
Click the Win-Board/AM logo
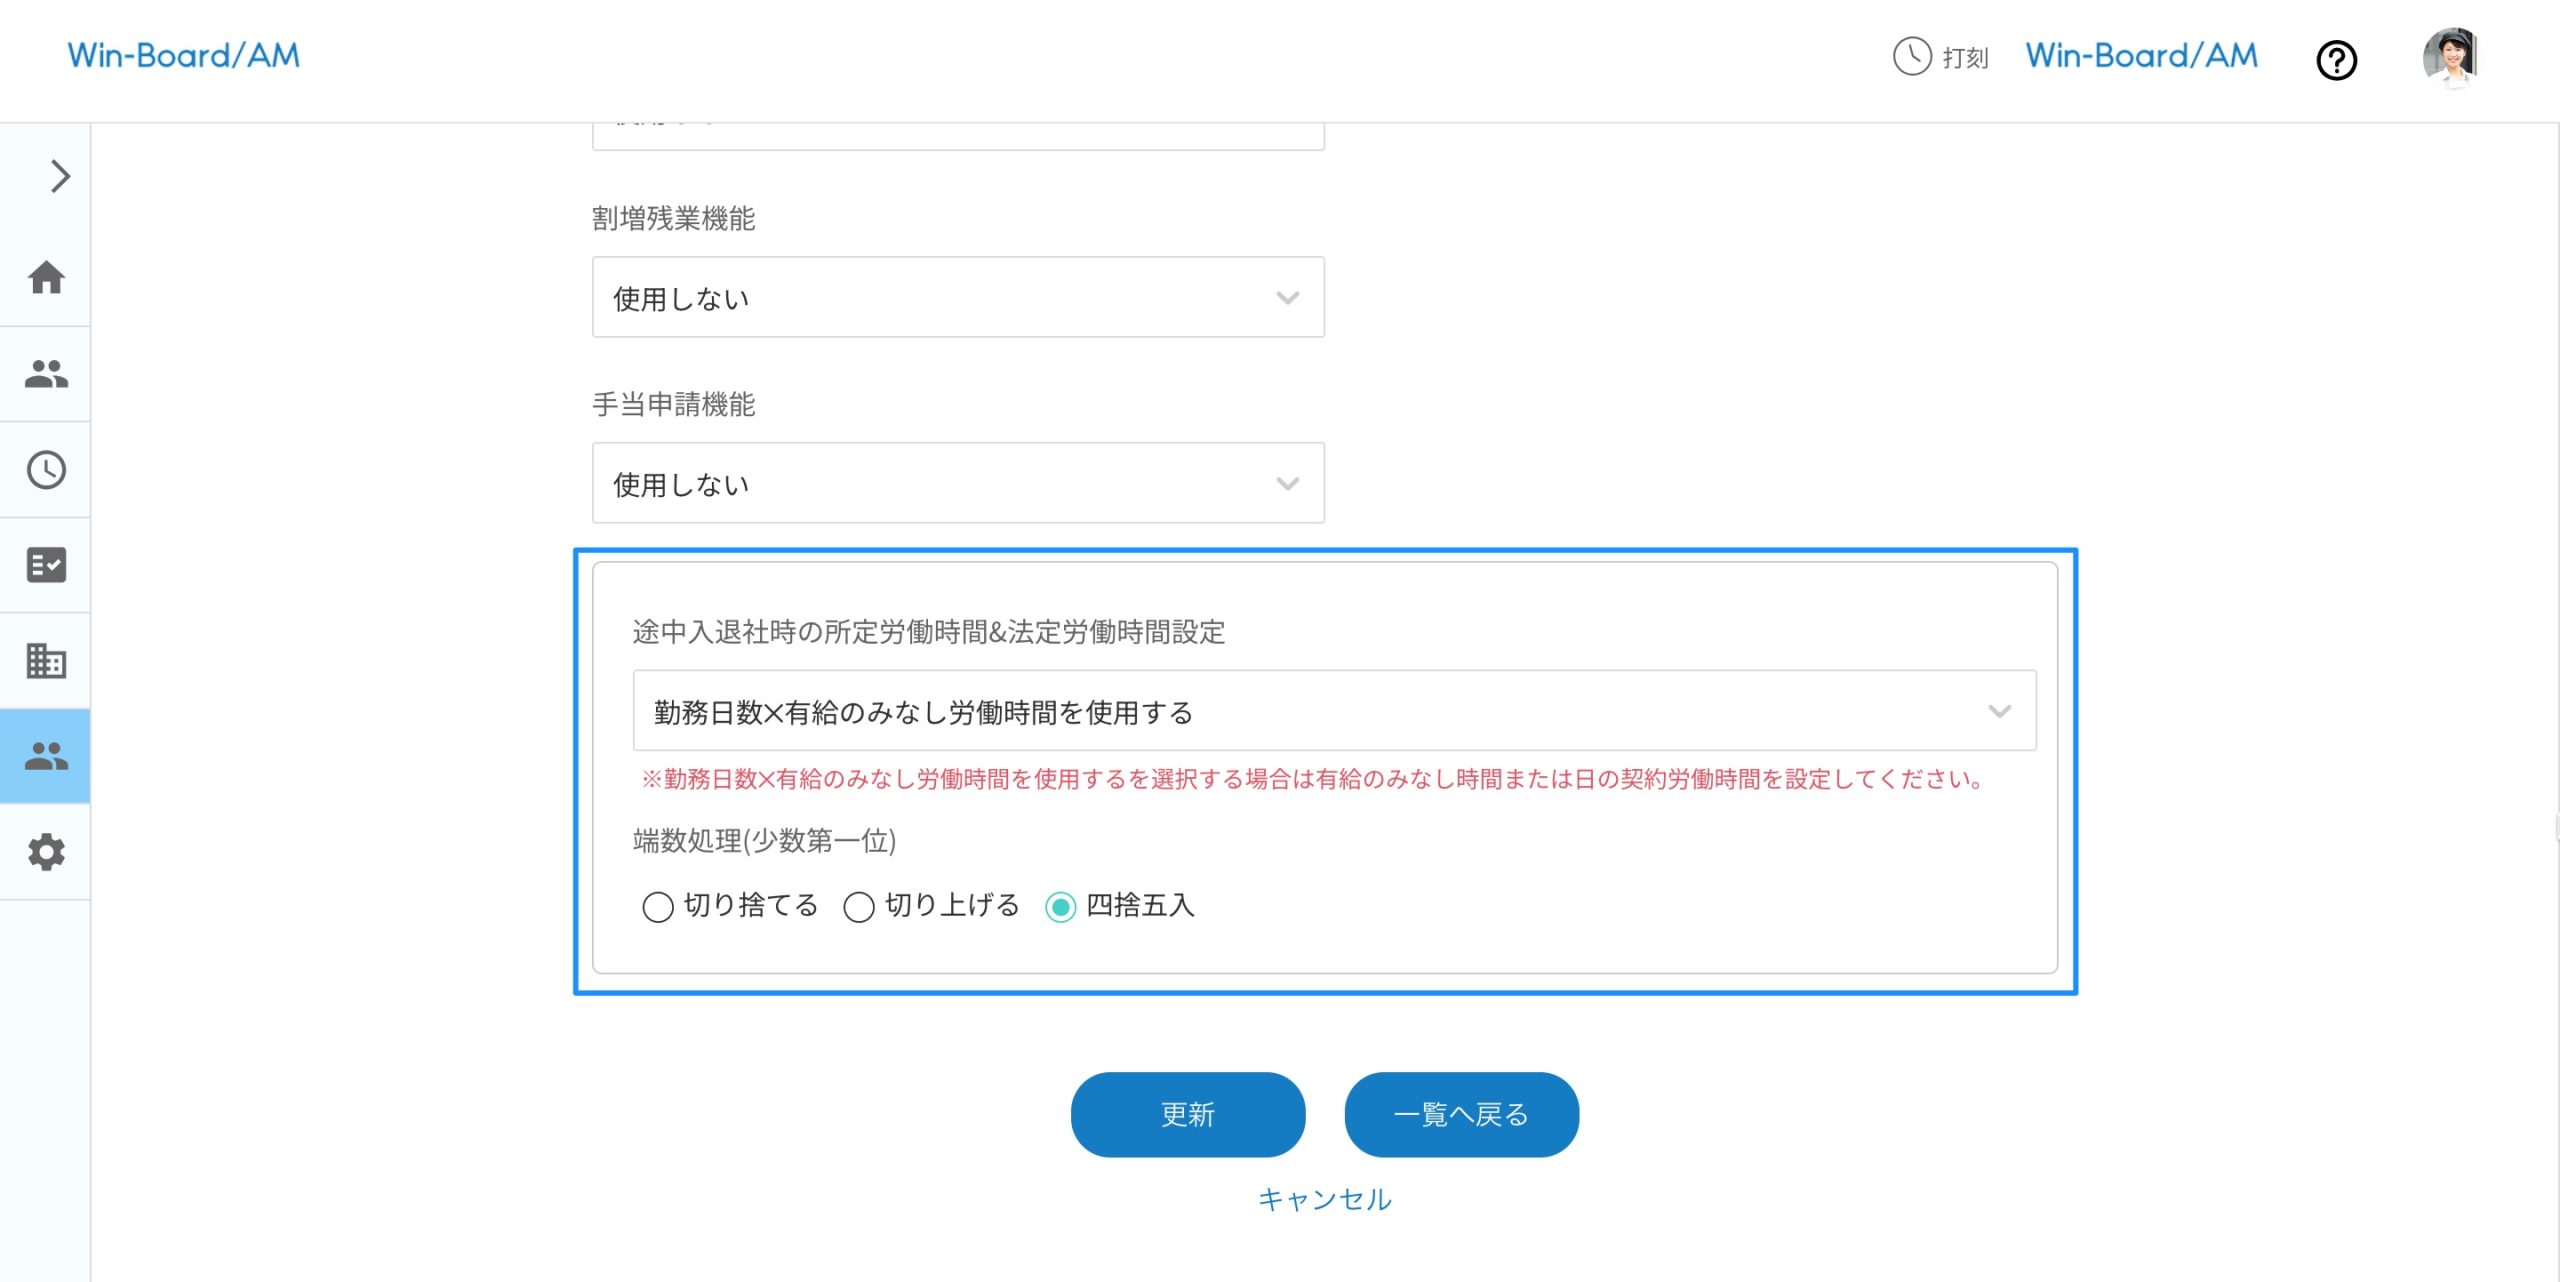[x=183, y=55]
